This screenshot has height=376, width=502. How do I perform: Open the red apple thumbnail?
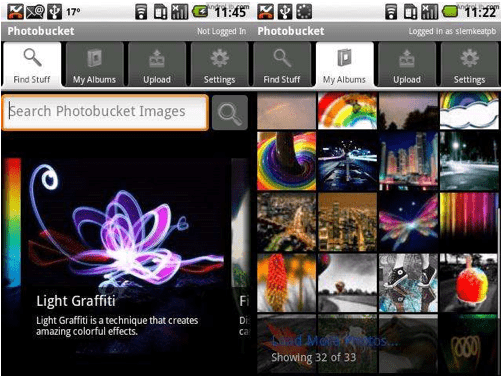pos(469,283)
